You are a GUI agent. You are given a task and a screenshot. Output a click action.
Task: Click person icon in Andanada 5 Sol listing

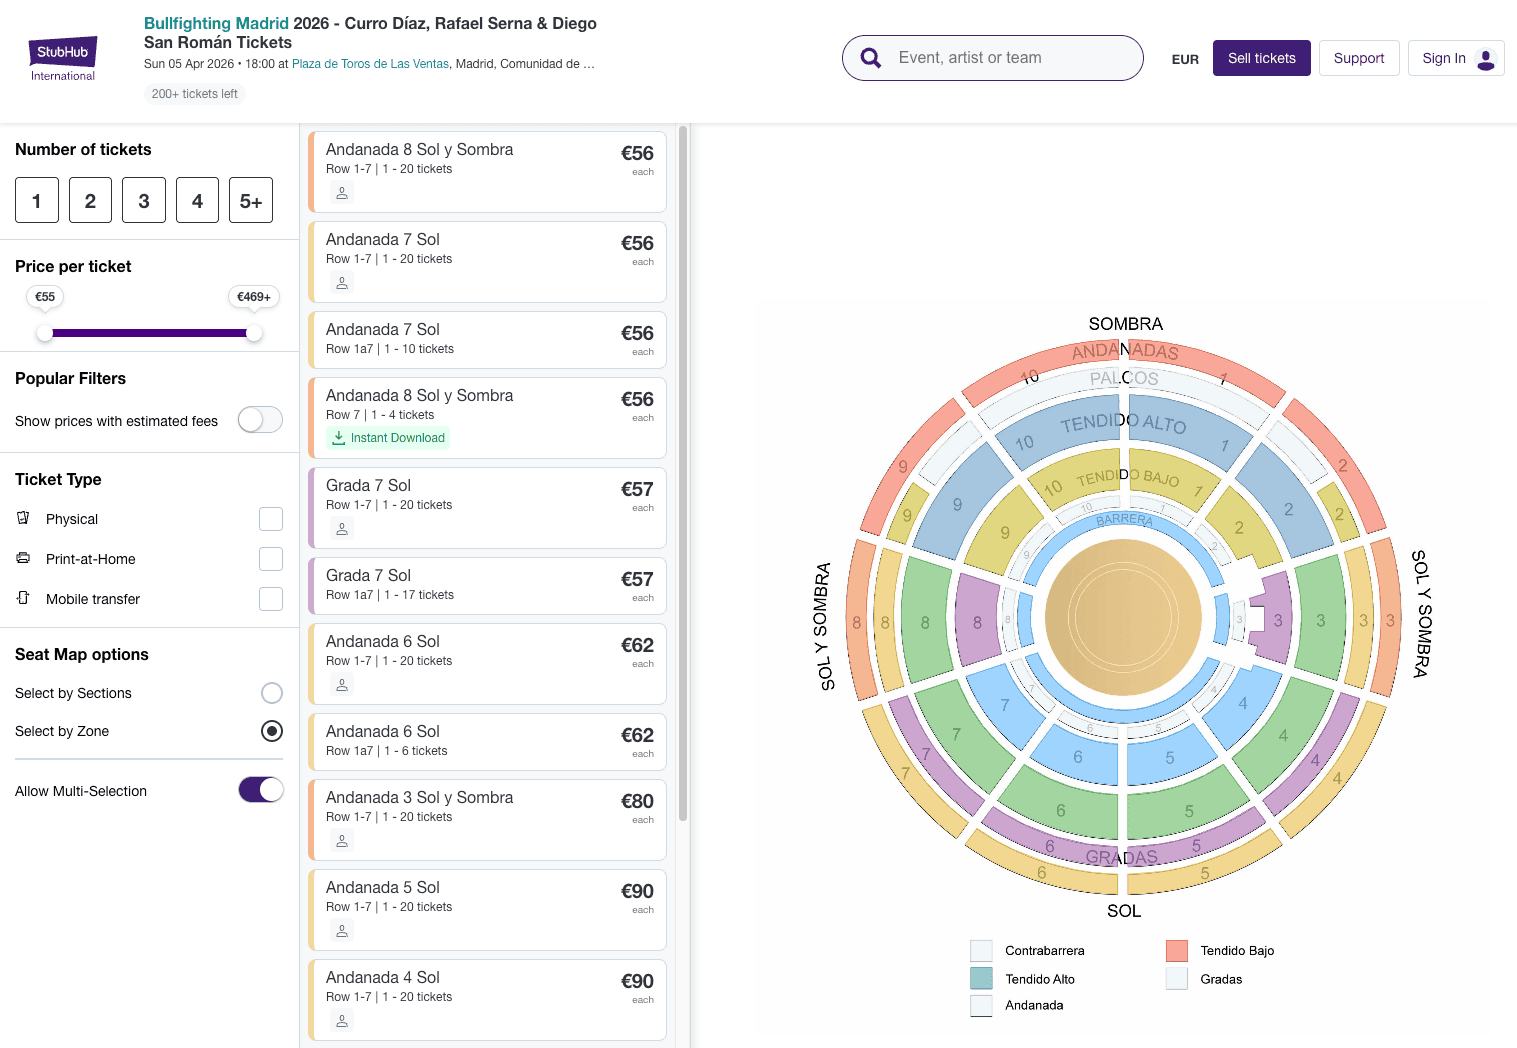point(342,931)
